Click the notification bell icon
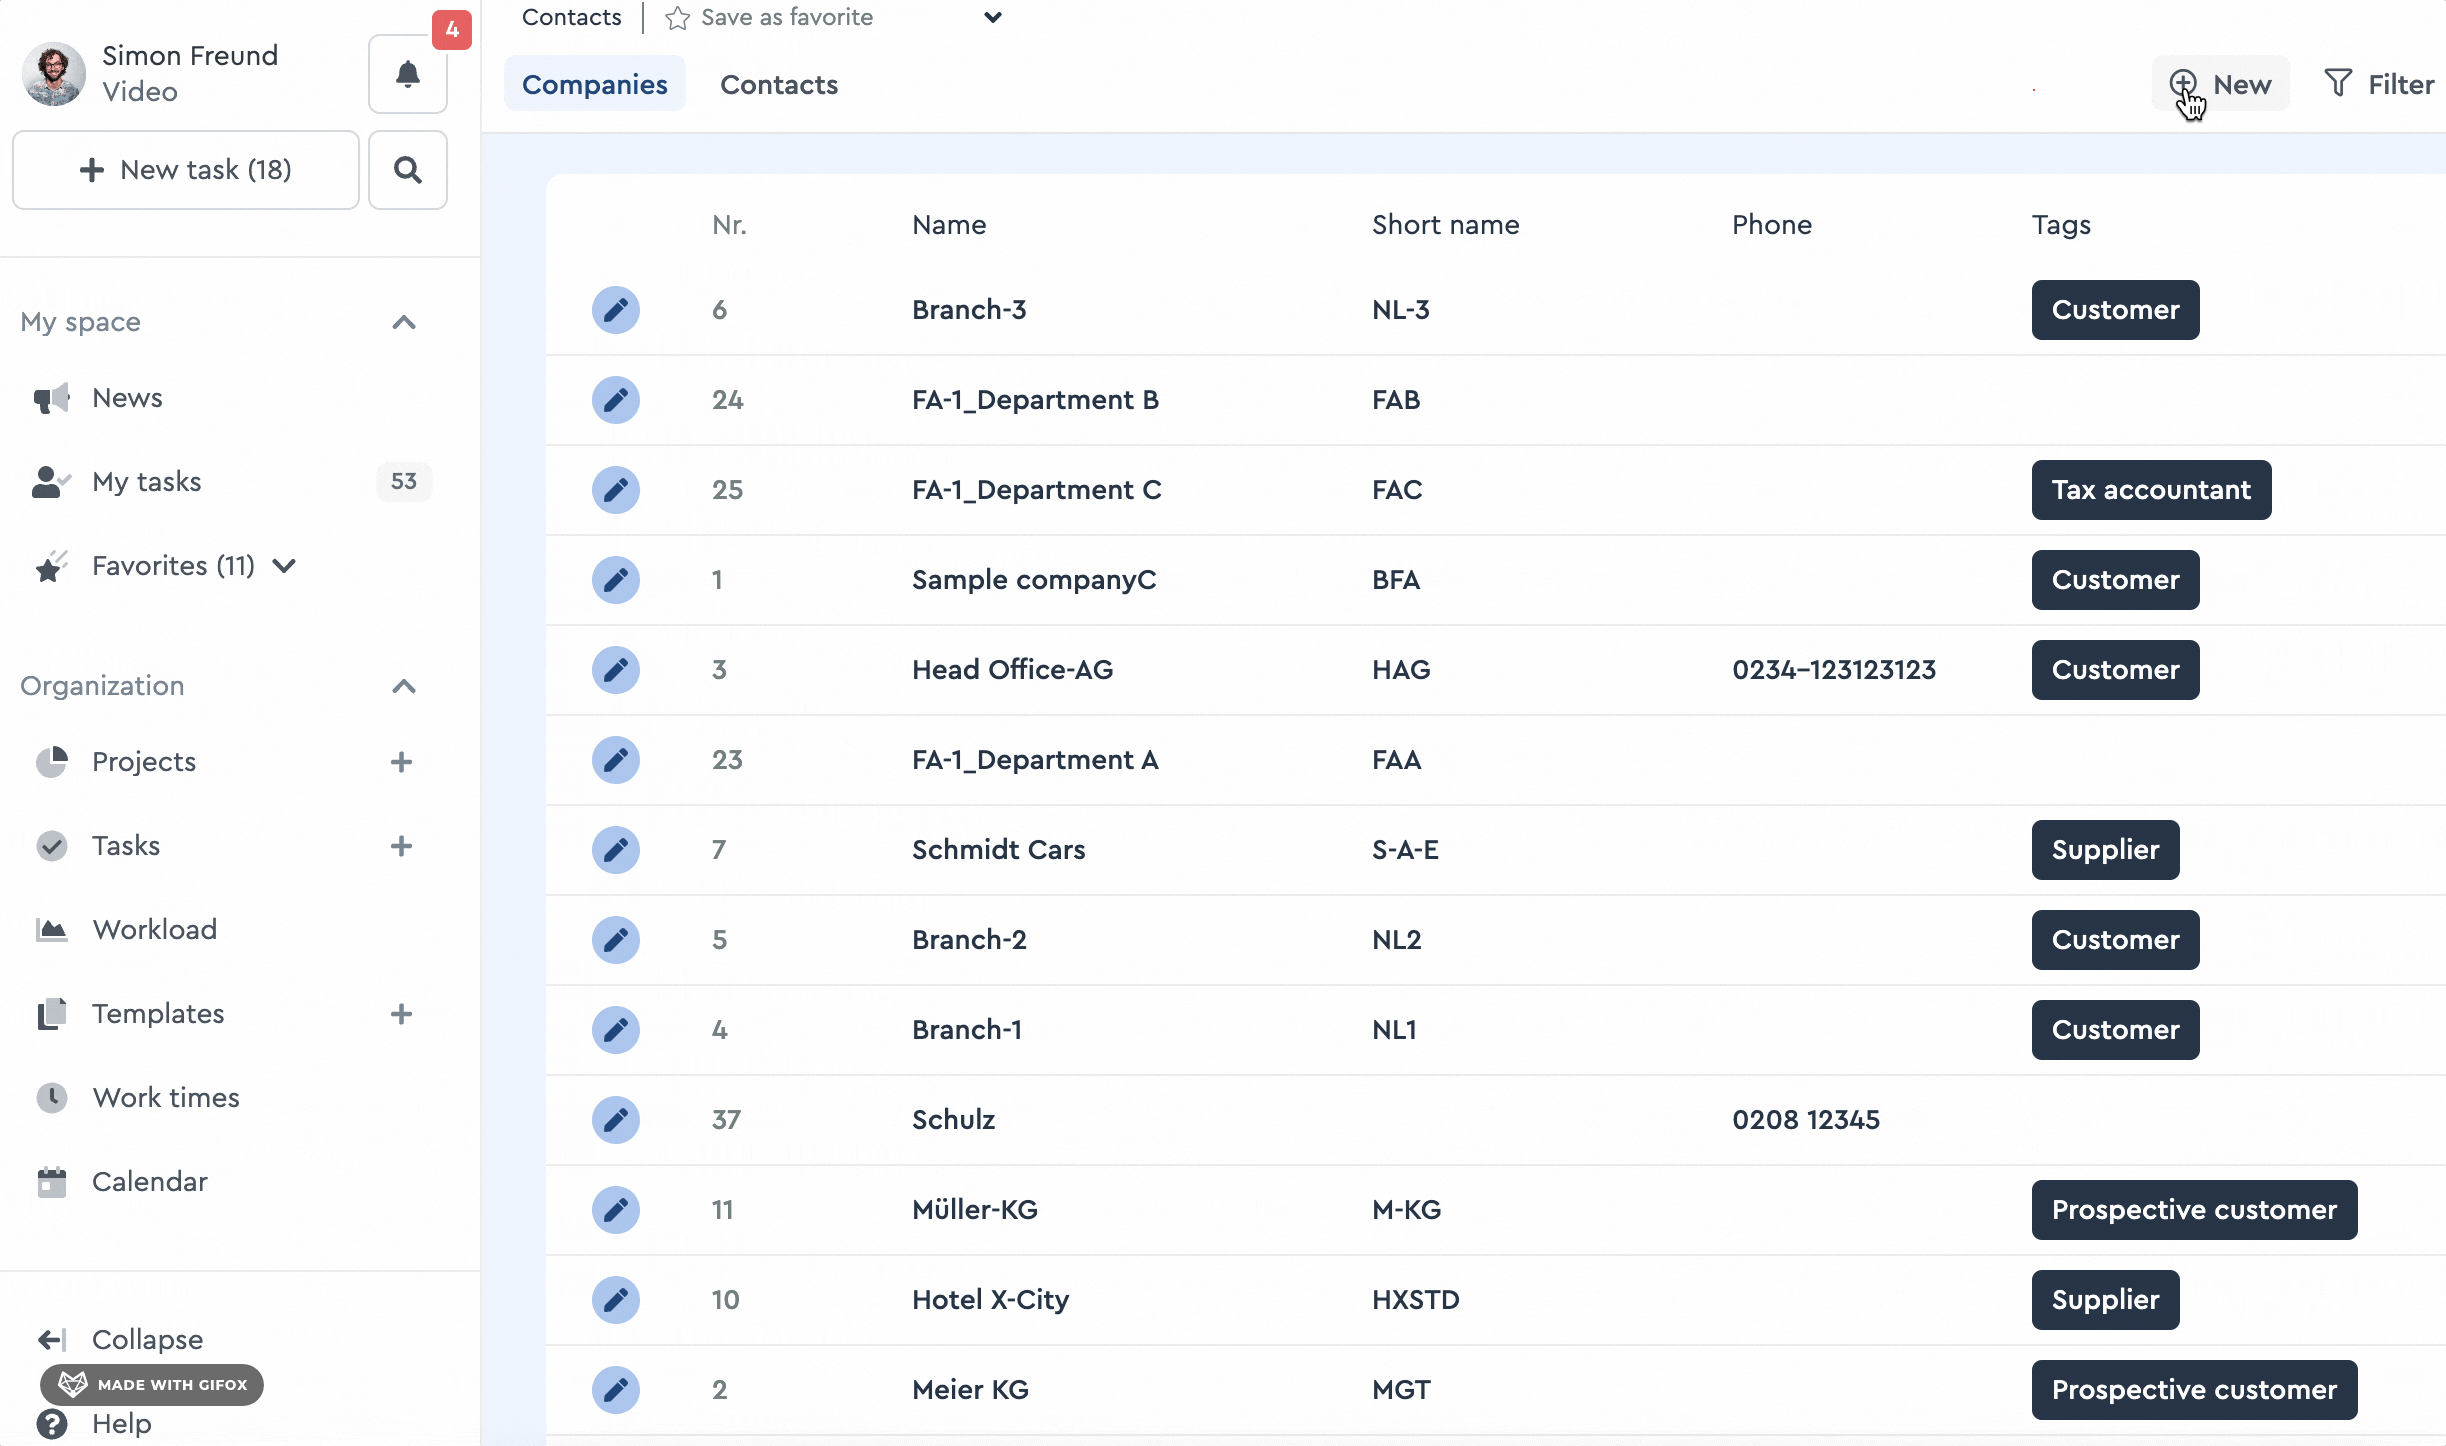Viewport: 2446px width, 1446px height. 407,75
